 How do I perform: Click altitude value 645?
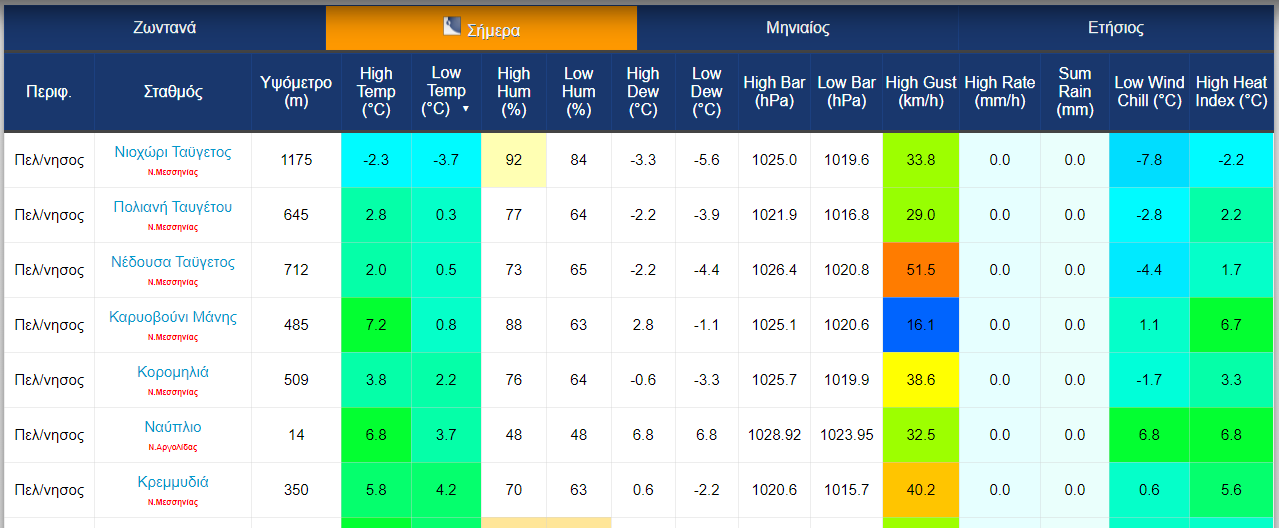(x=297, y=215)
